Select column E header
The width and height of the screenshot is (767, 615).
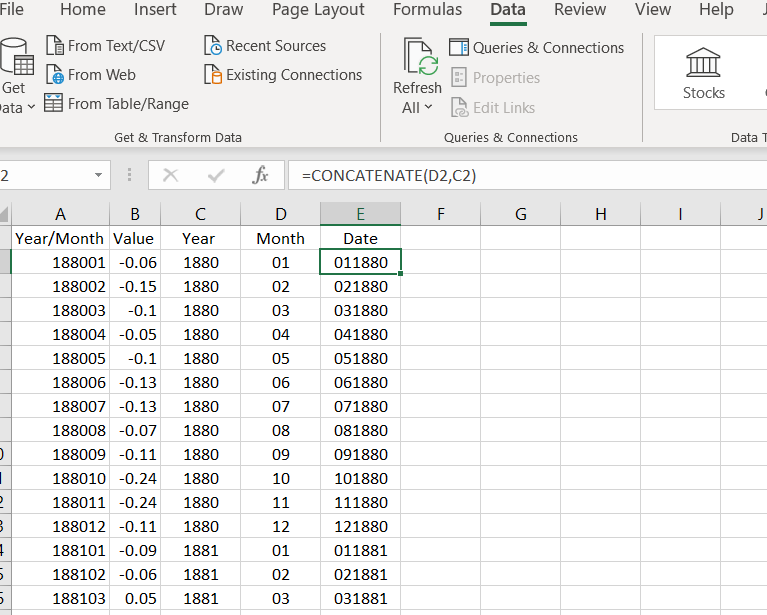tap(360, 213)
